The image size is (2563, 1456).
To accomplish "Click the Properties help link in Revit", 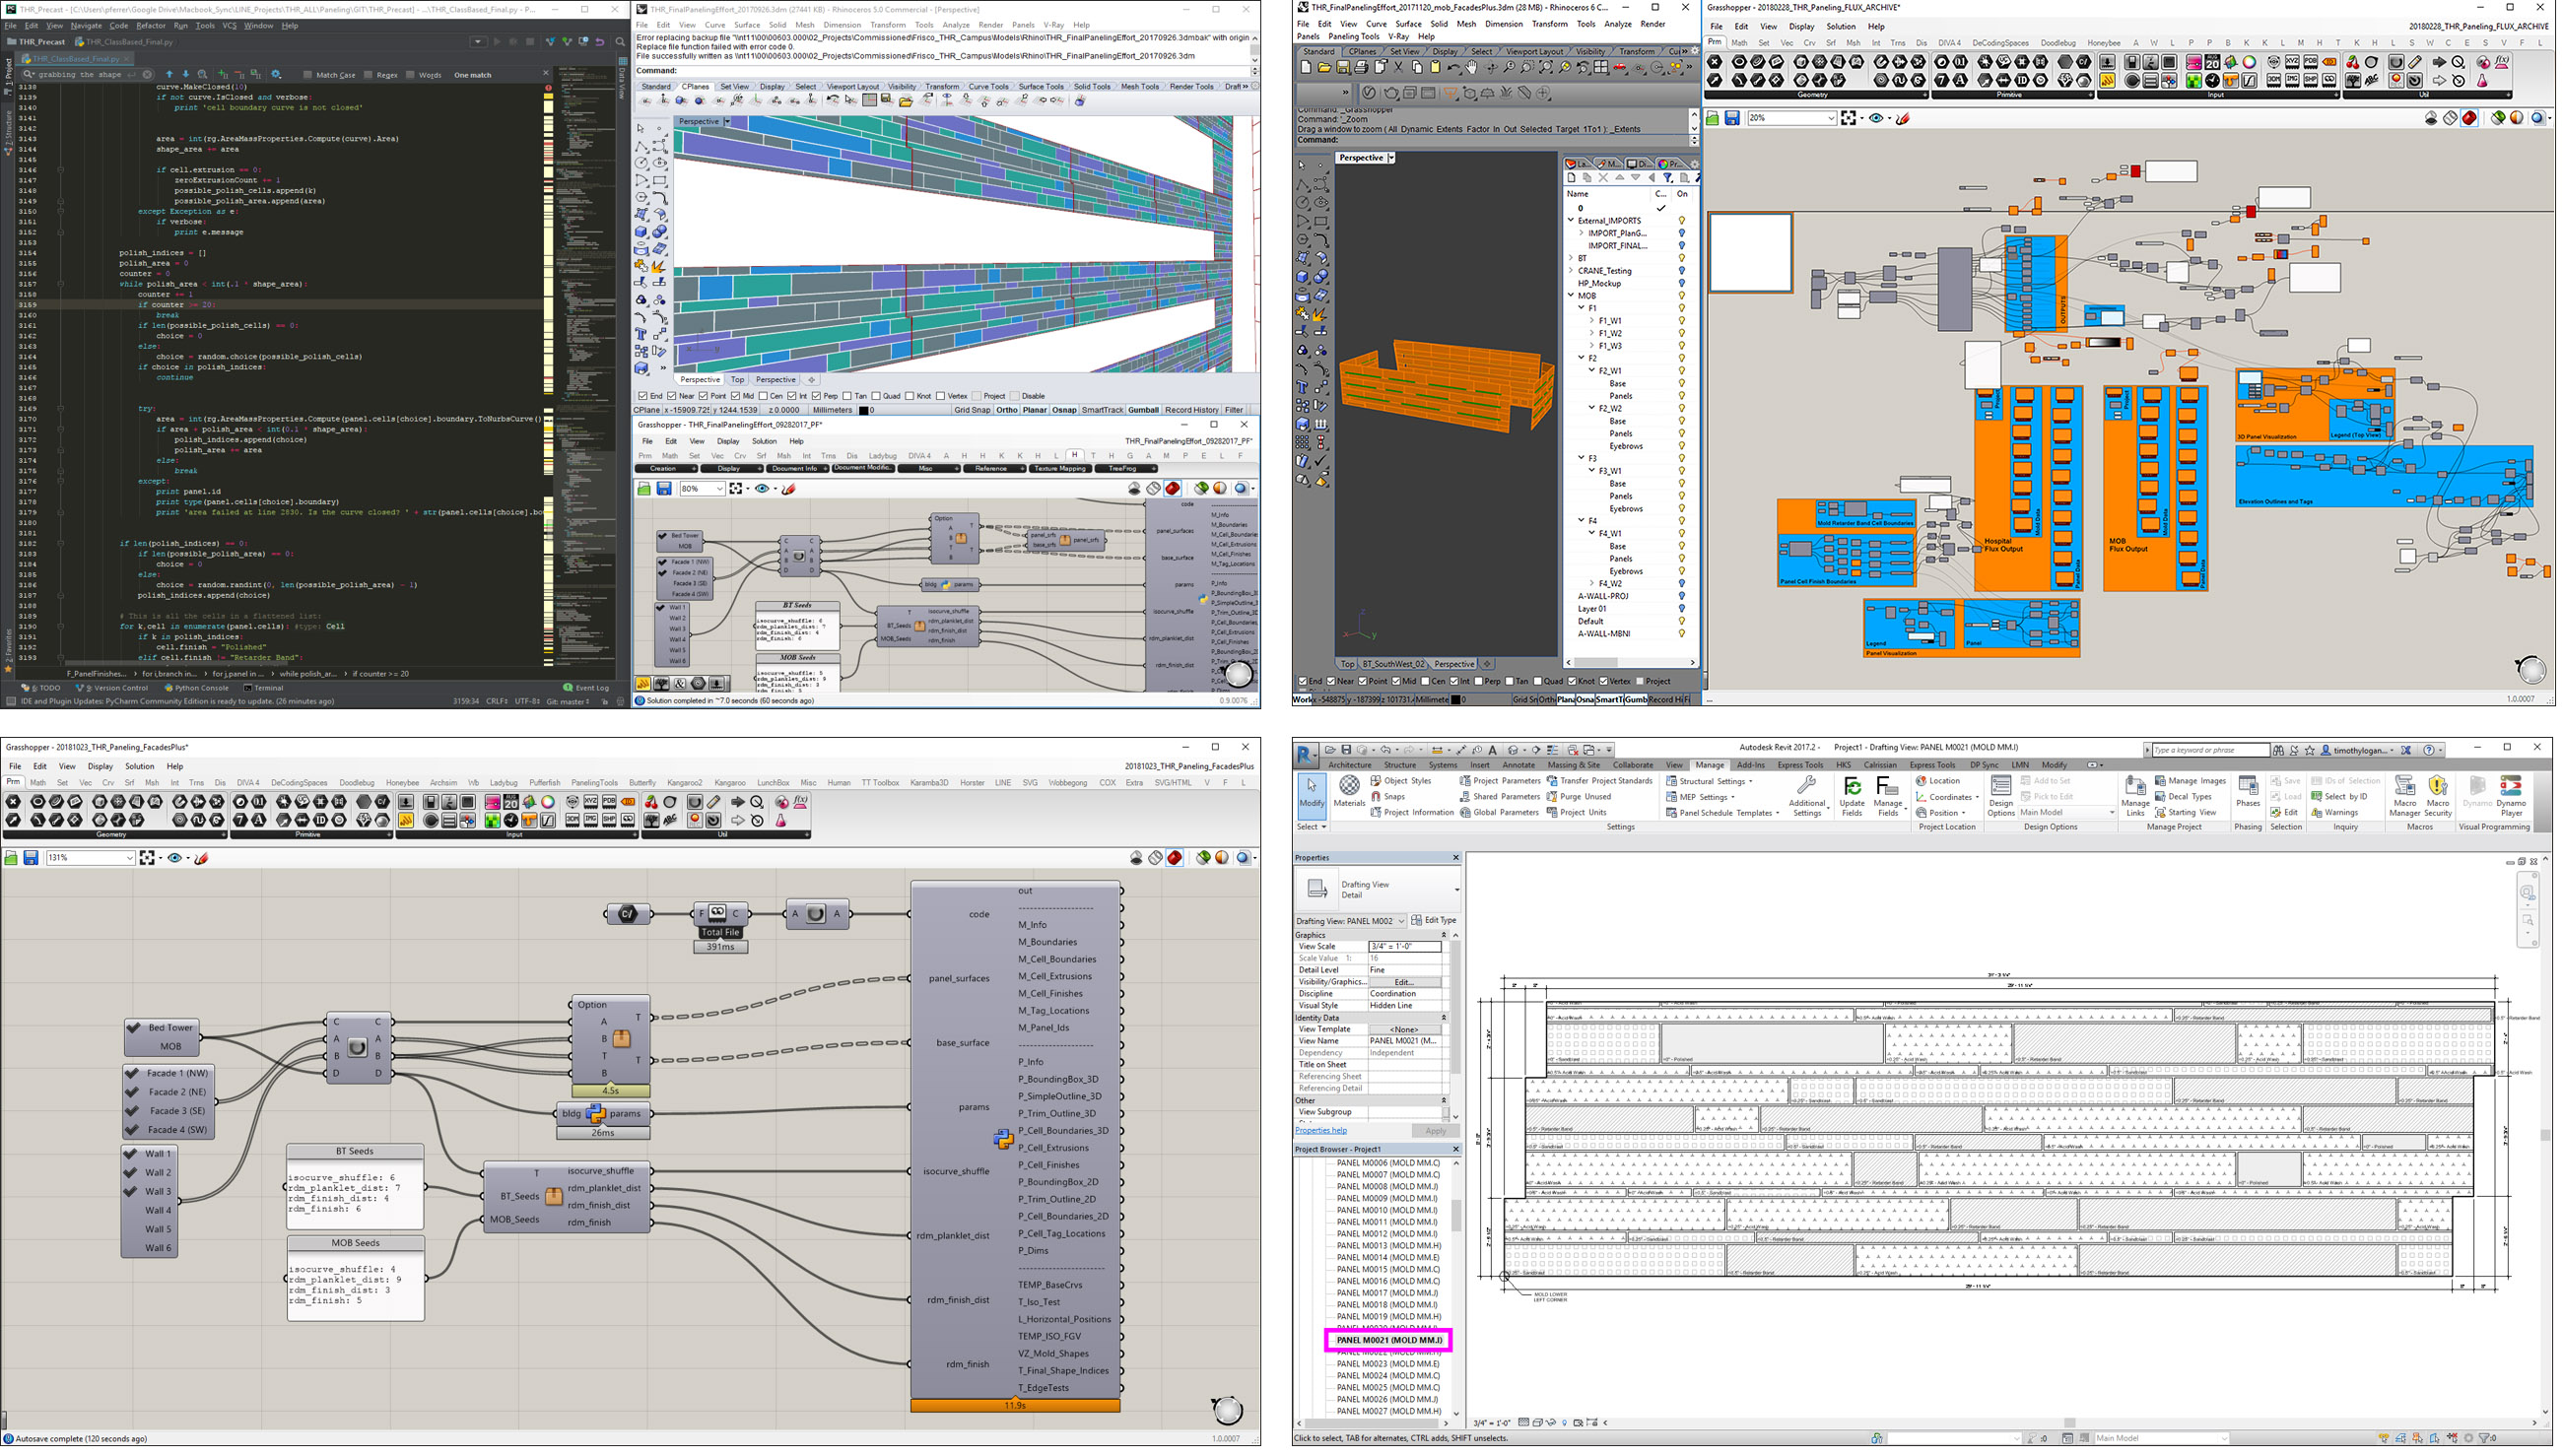I will click(x=1321, y=1131).
